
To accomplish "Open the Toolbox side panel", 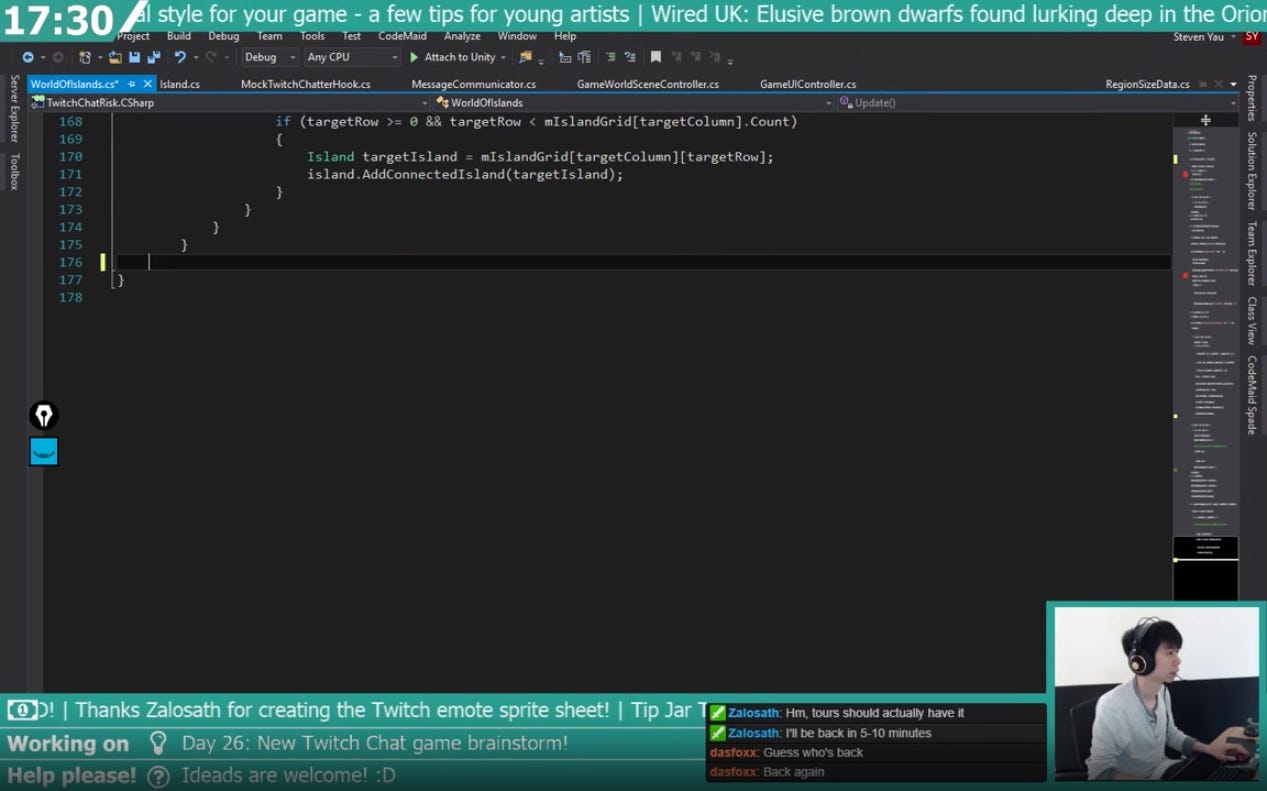I will click(14, 171).
